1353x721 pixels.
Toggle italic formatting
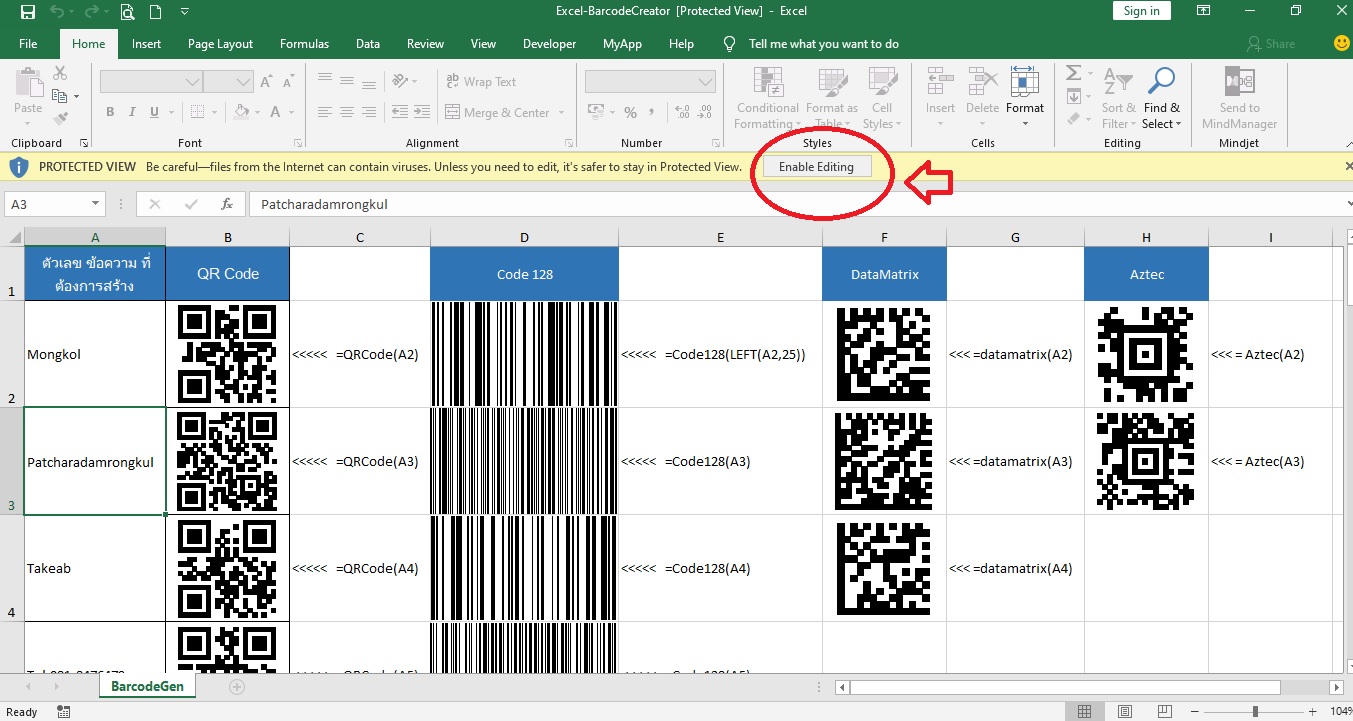coord(131,111)
